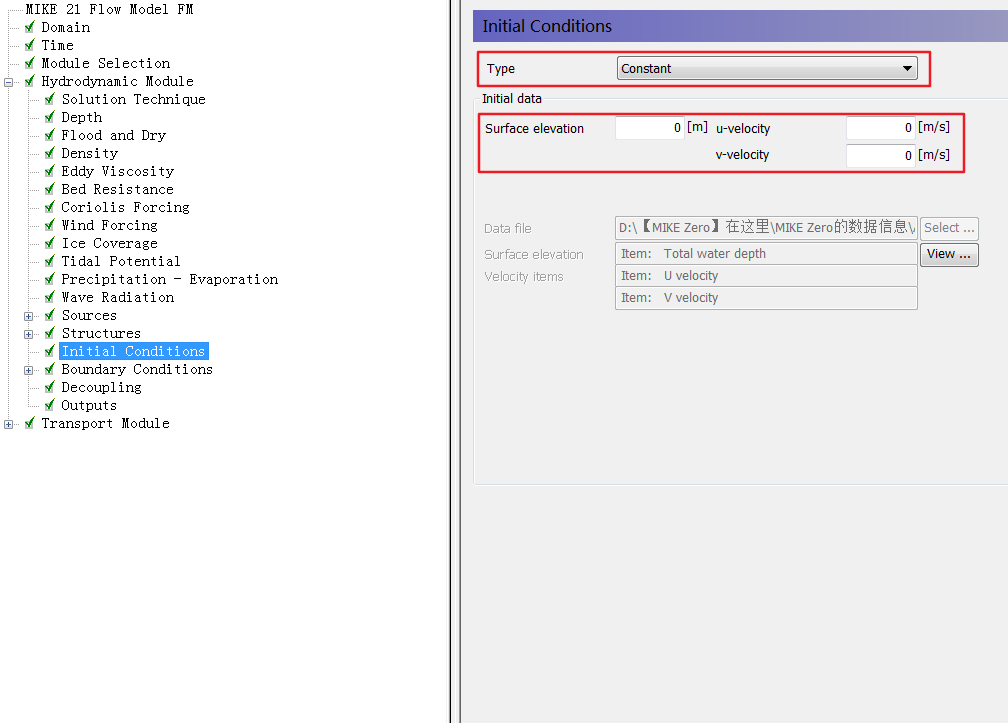This screenshot has height=723, width=1008.
Task: Expand the Transport Module branch
Action: tap(8, 424)
